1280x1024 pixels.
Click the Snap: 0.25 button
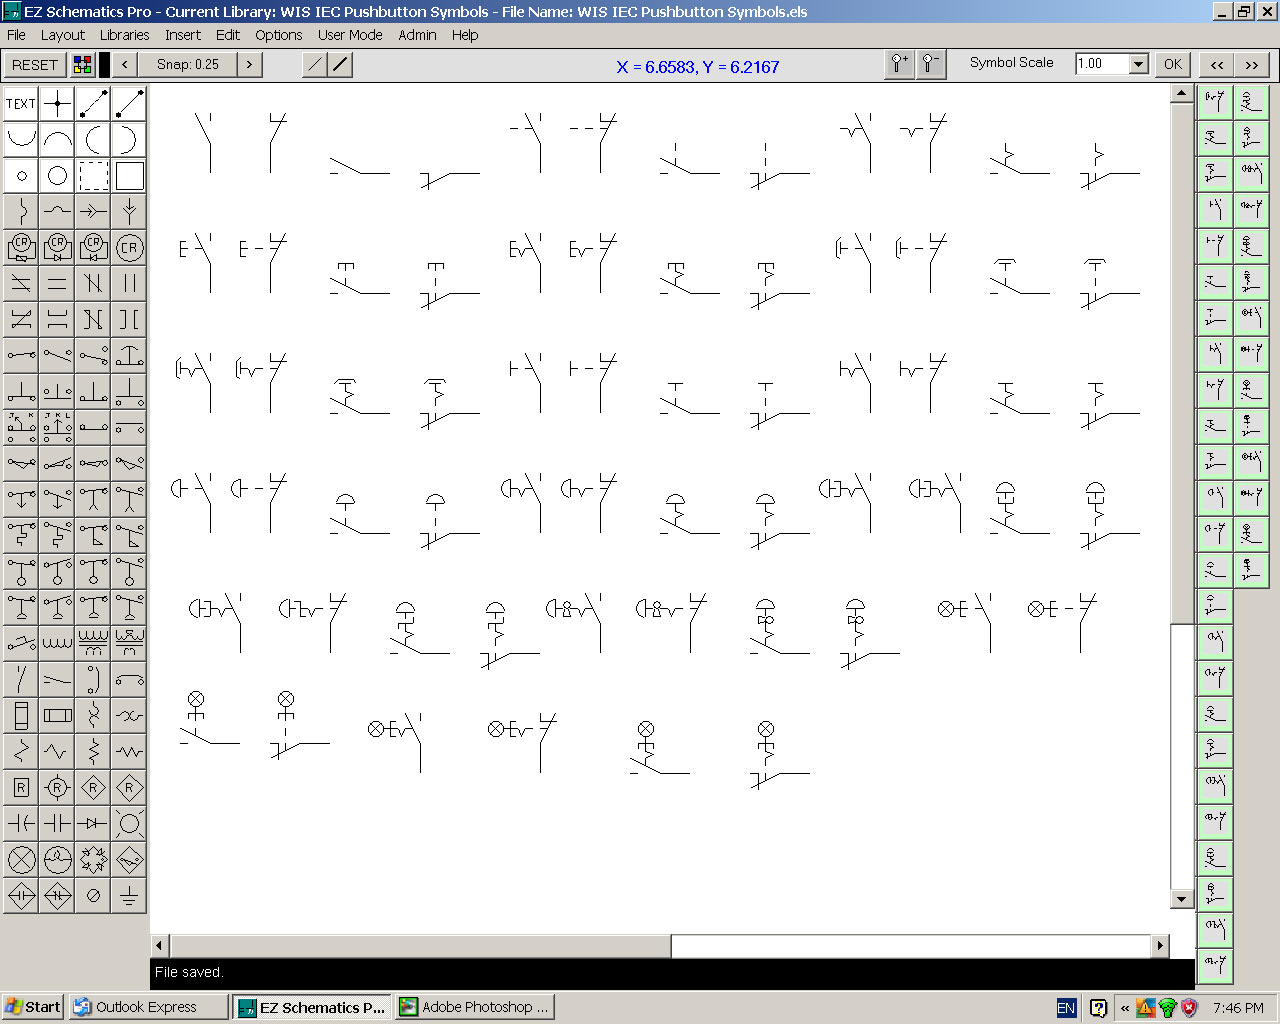[x=187, y=65]
